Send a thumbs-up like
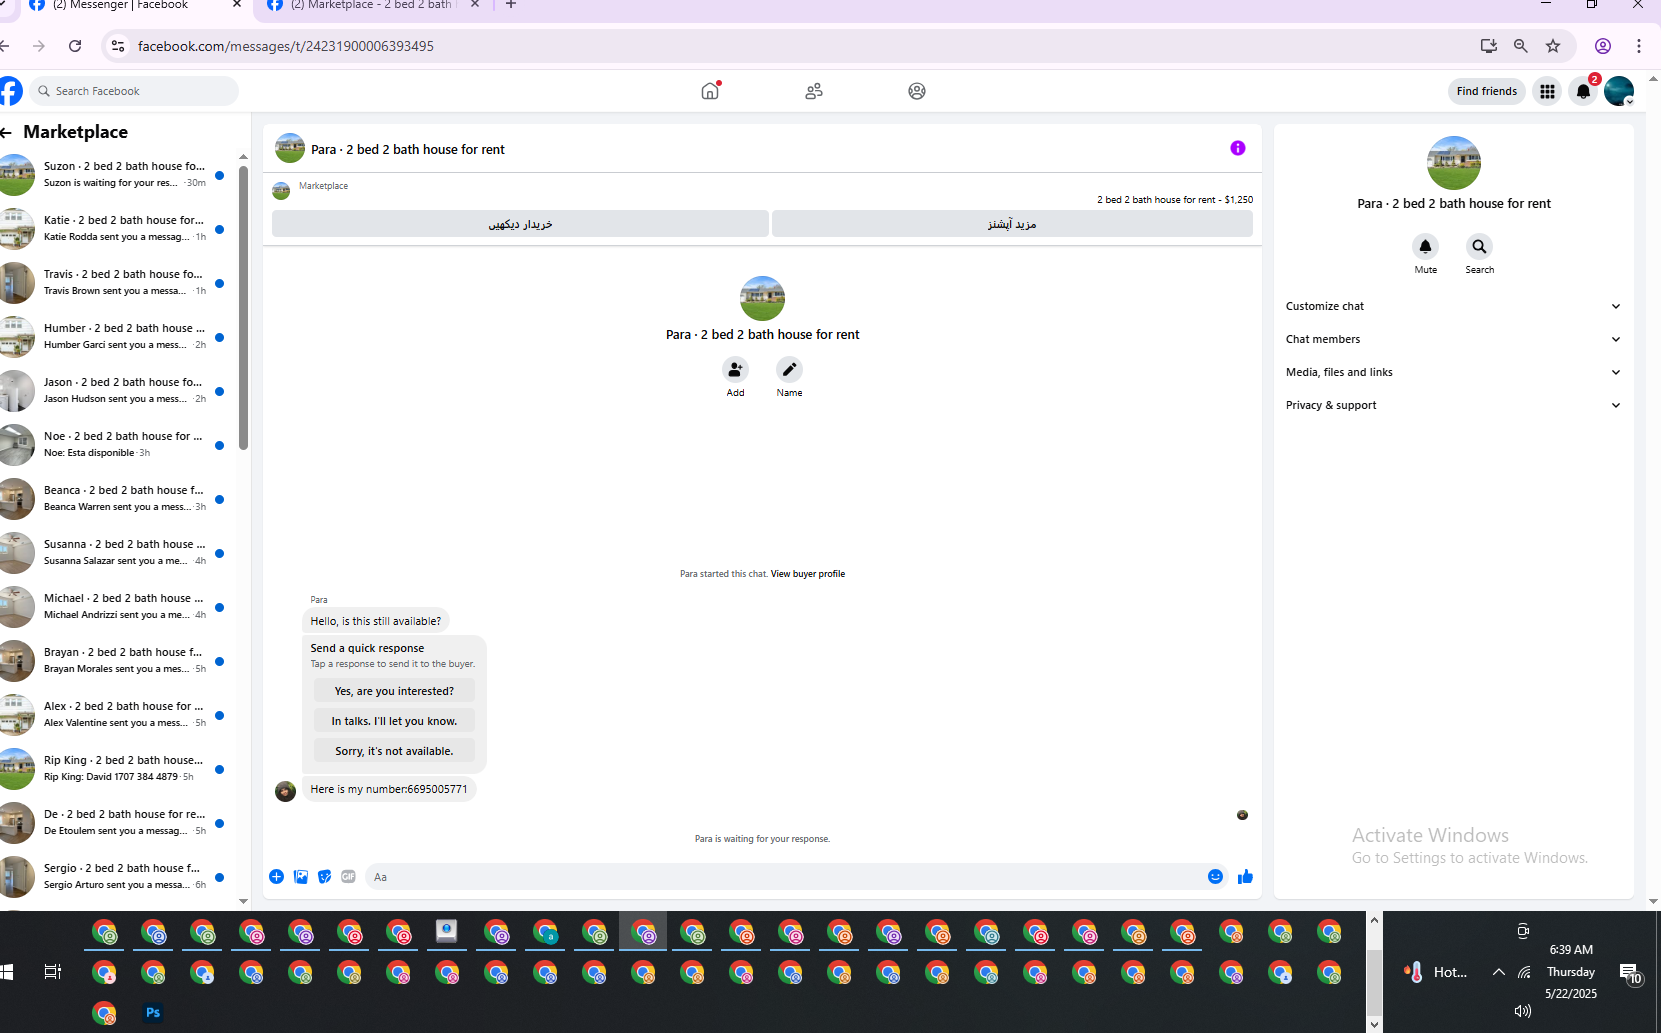This screenshot has width=1661, height=1033. pyautogui.click(x=1245, y=877)
